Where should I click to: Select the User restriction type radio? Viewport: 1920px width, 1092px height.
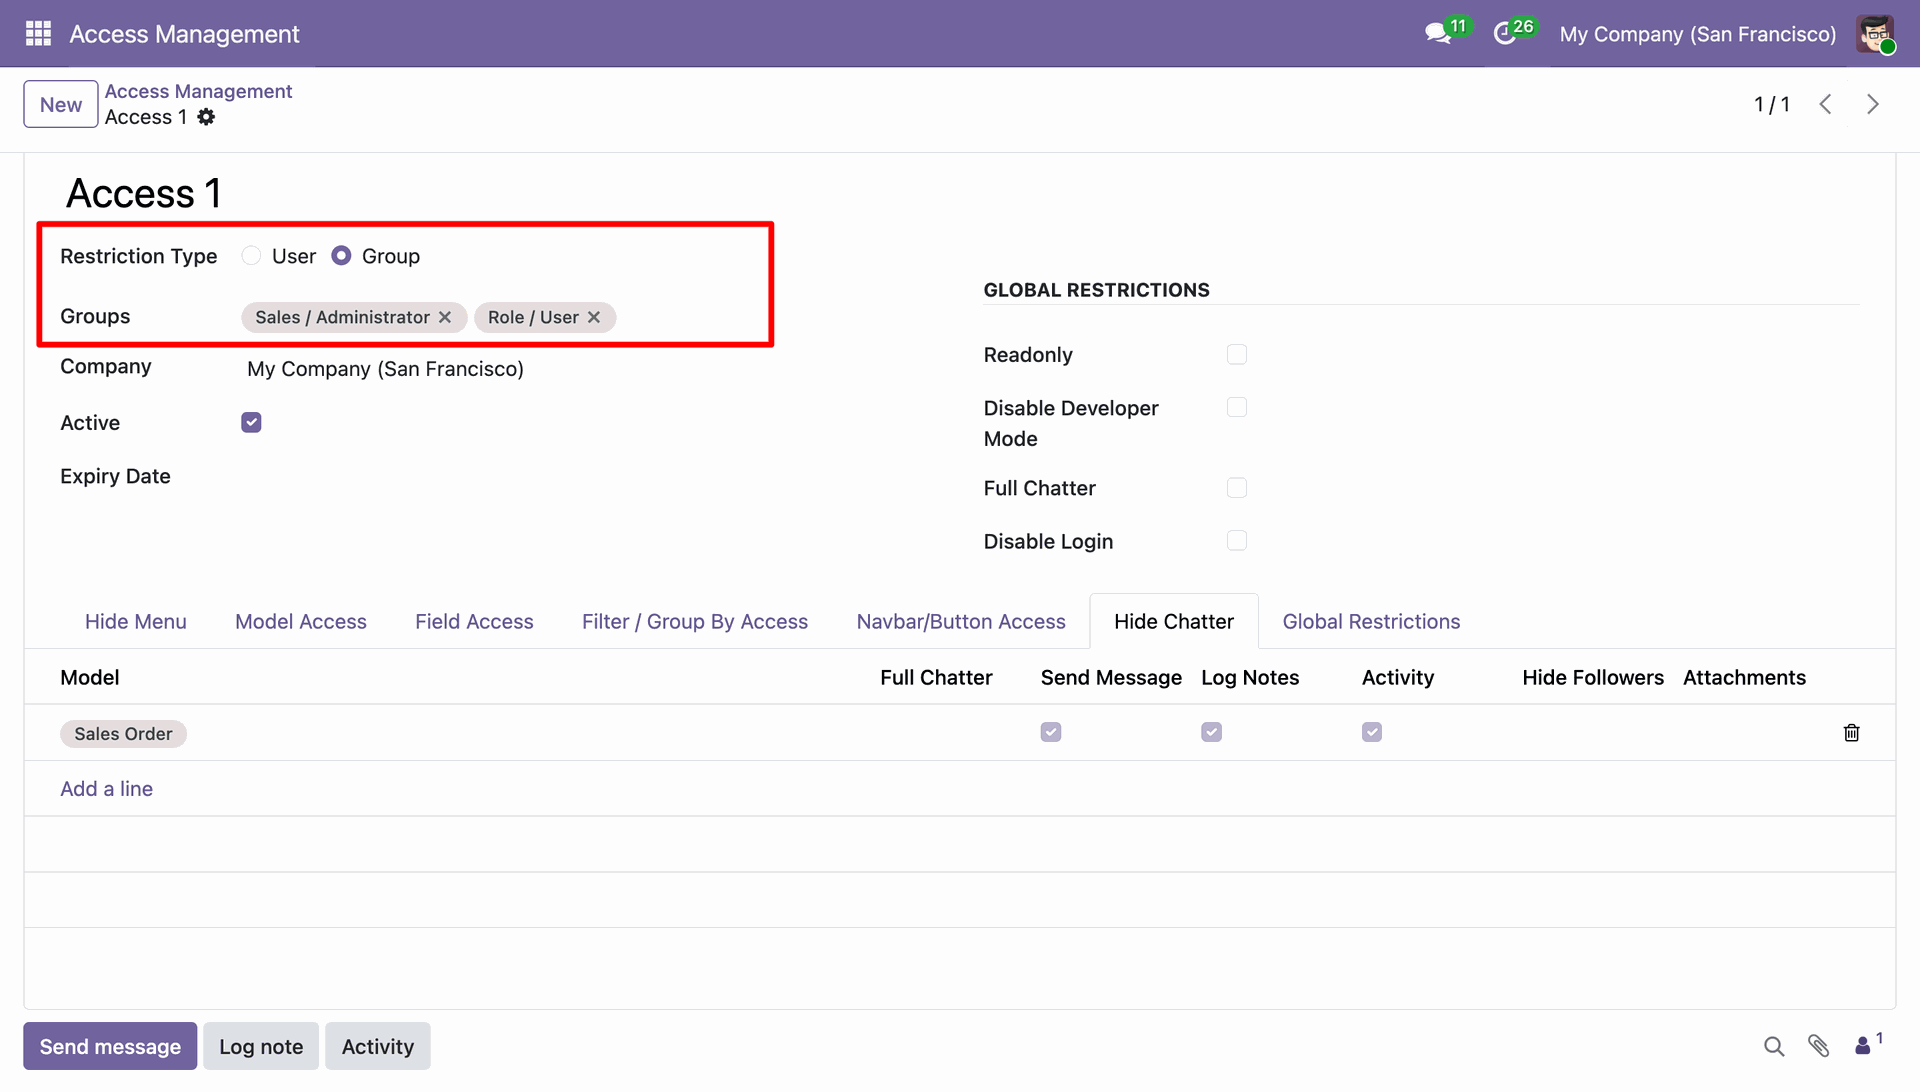tap(252, 256)
